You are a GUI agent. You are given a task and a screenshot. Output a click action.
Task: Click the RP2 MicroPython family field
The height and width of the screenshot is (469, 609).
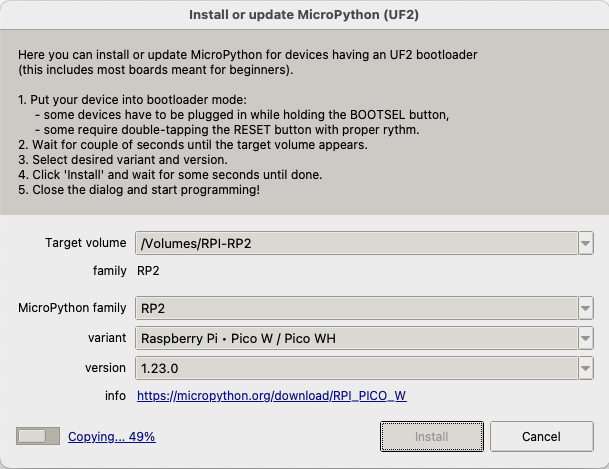coord(355,307)
